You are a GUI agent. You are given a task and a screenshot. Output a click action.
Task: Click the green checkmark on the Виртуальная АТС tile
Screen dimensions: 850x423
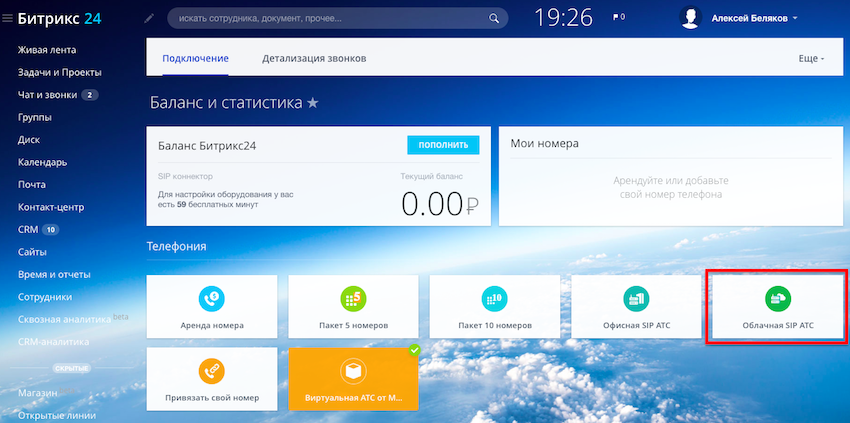(x=415, y=350)
